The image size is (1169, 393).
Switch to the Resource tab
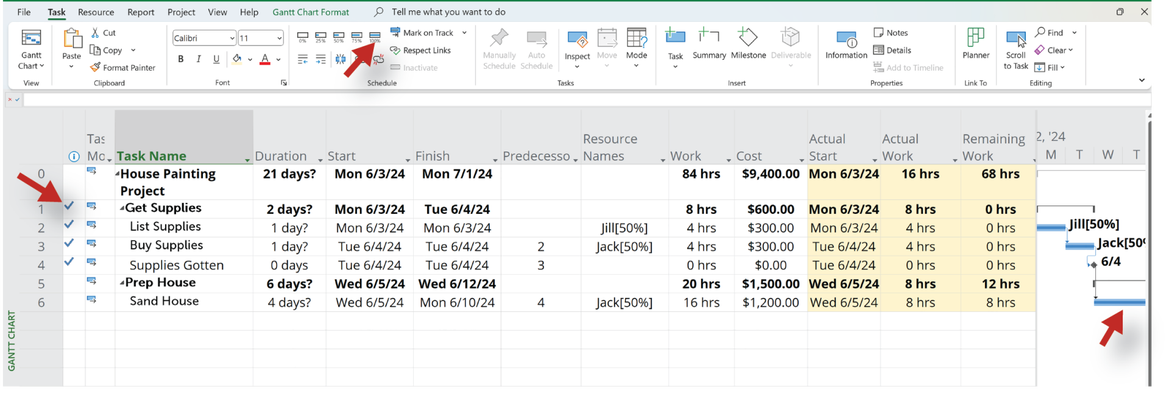click(96, 12)
